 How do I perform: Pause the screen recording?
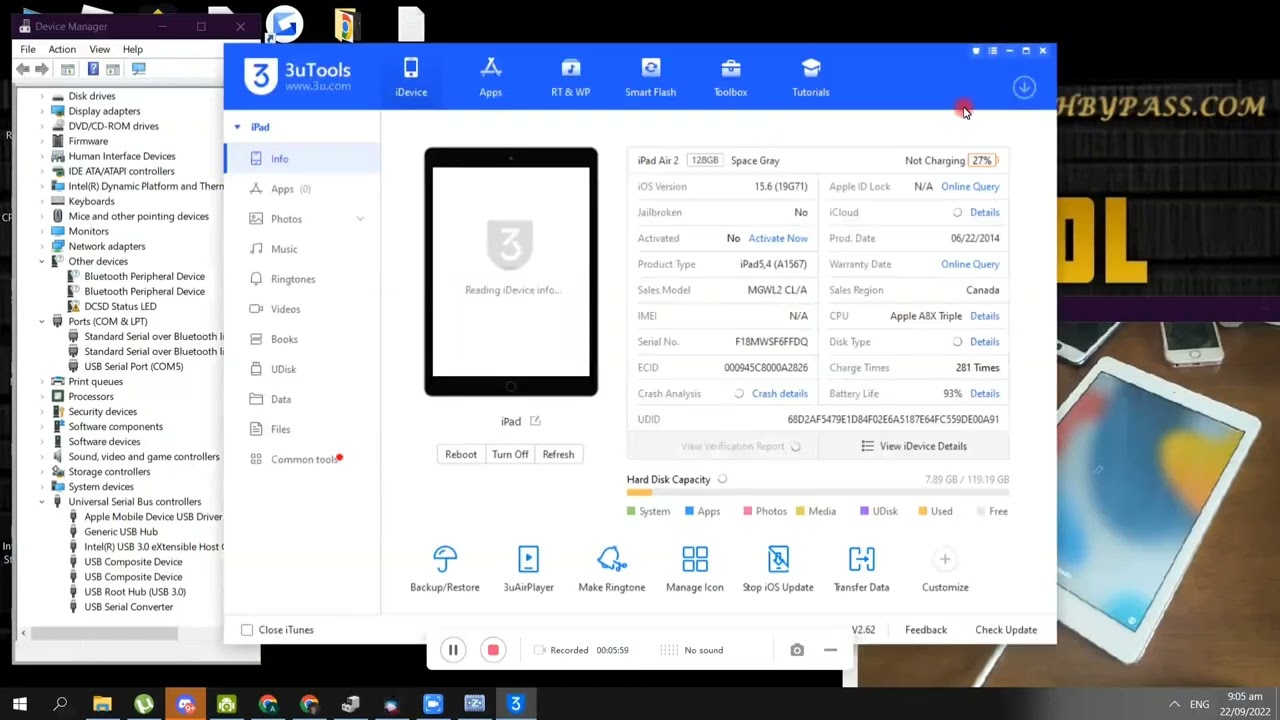pyautogui.click(x=453, y=651)
